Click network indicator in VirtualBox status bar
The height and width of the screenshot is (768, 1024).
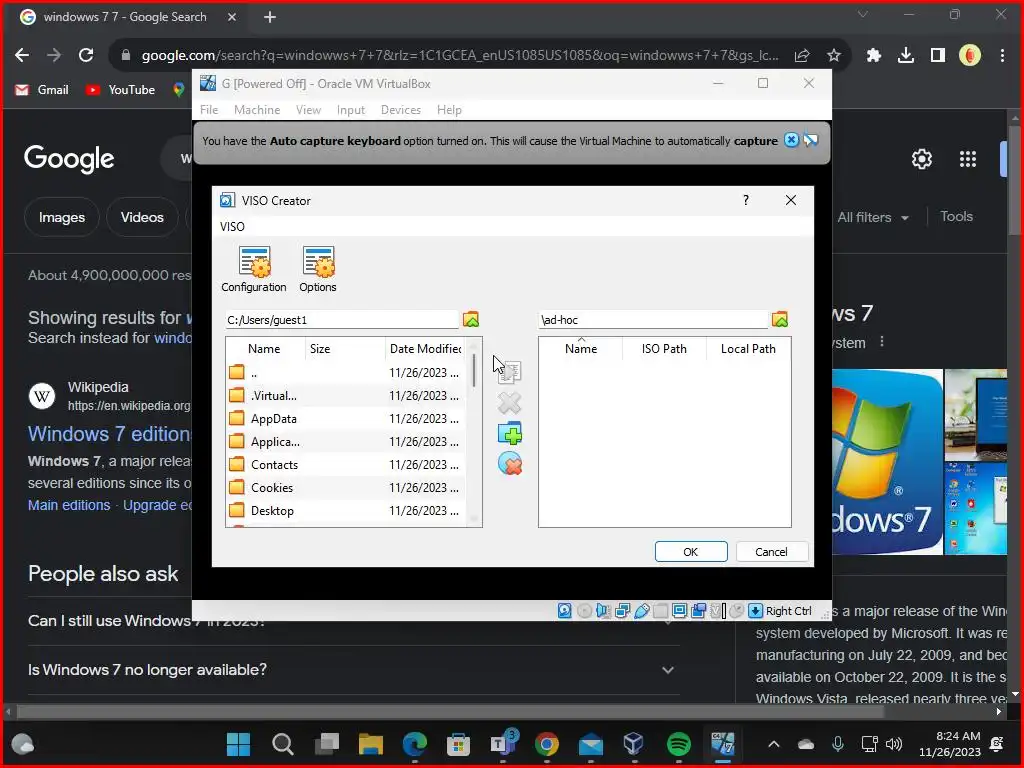tap(622, 611)
